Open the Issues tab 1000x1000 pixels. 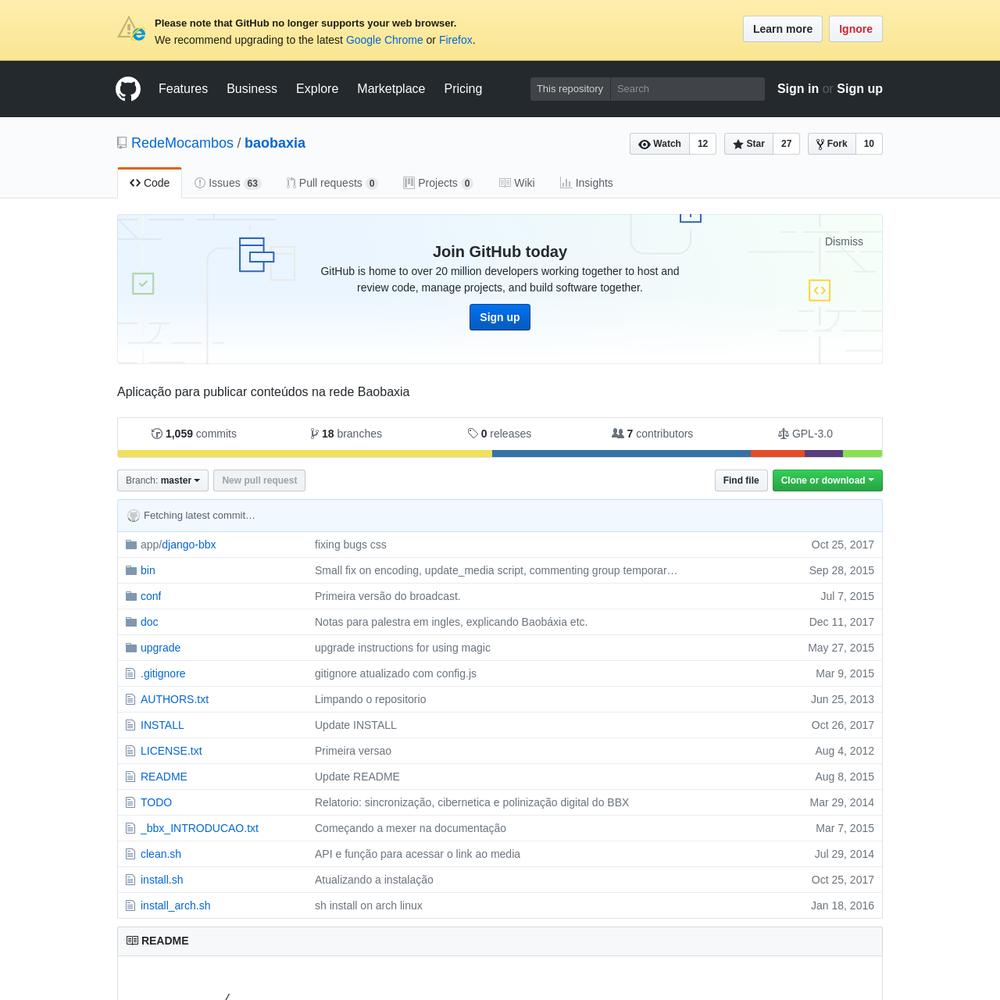click(227, 183)
